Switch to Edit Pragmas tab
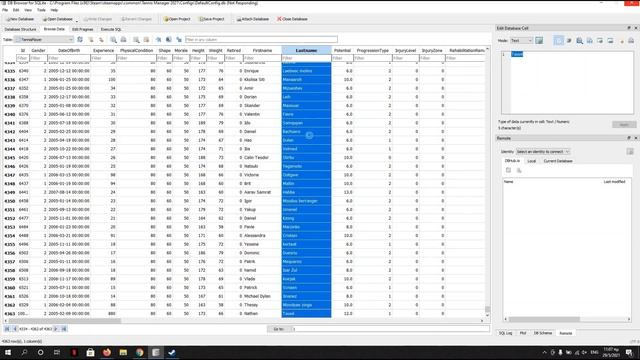This screenshot has height=360, width=640. point(82,29)
